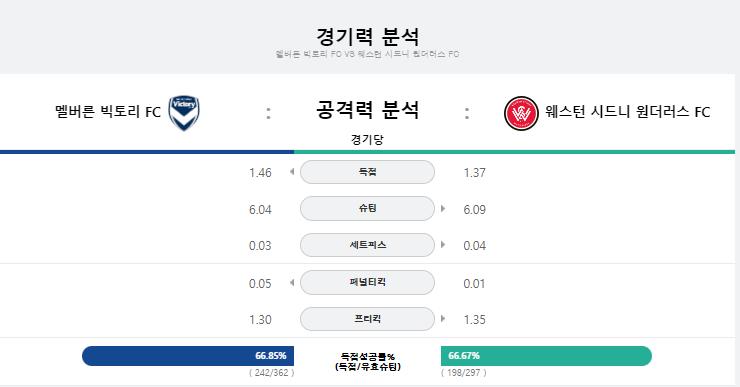Click the left arrow beside 득점
The image size is (740, 387).
(x=292, y=172)
